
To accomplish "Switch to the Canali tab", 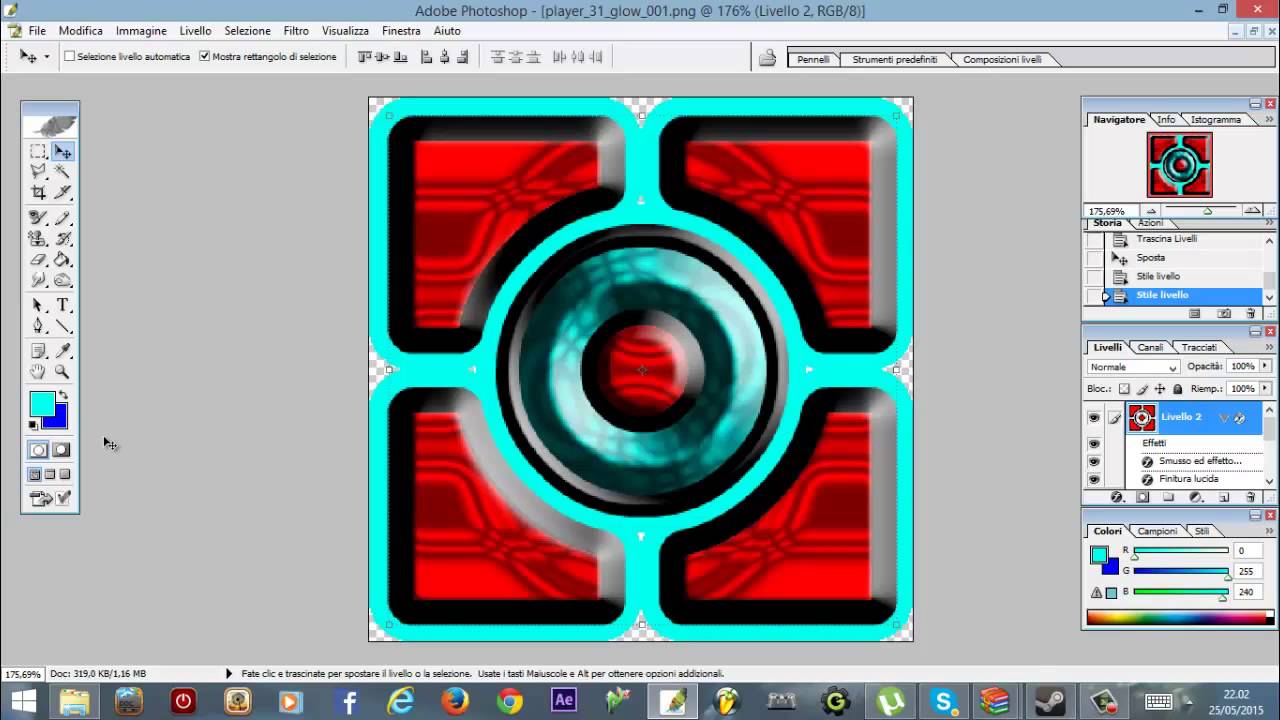I will (x=1150, y=347).
